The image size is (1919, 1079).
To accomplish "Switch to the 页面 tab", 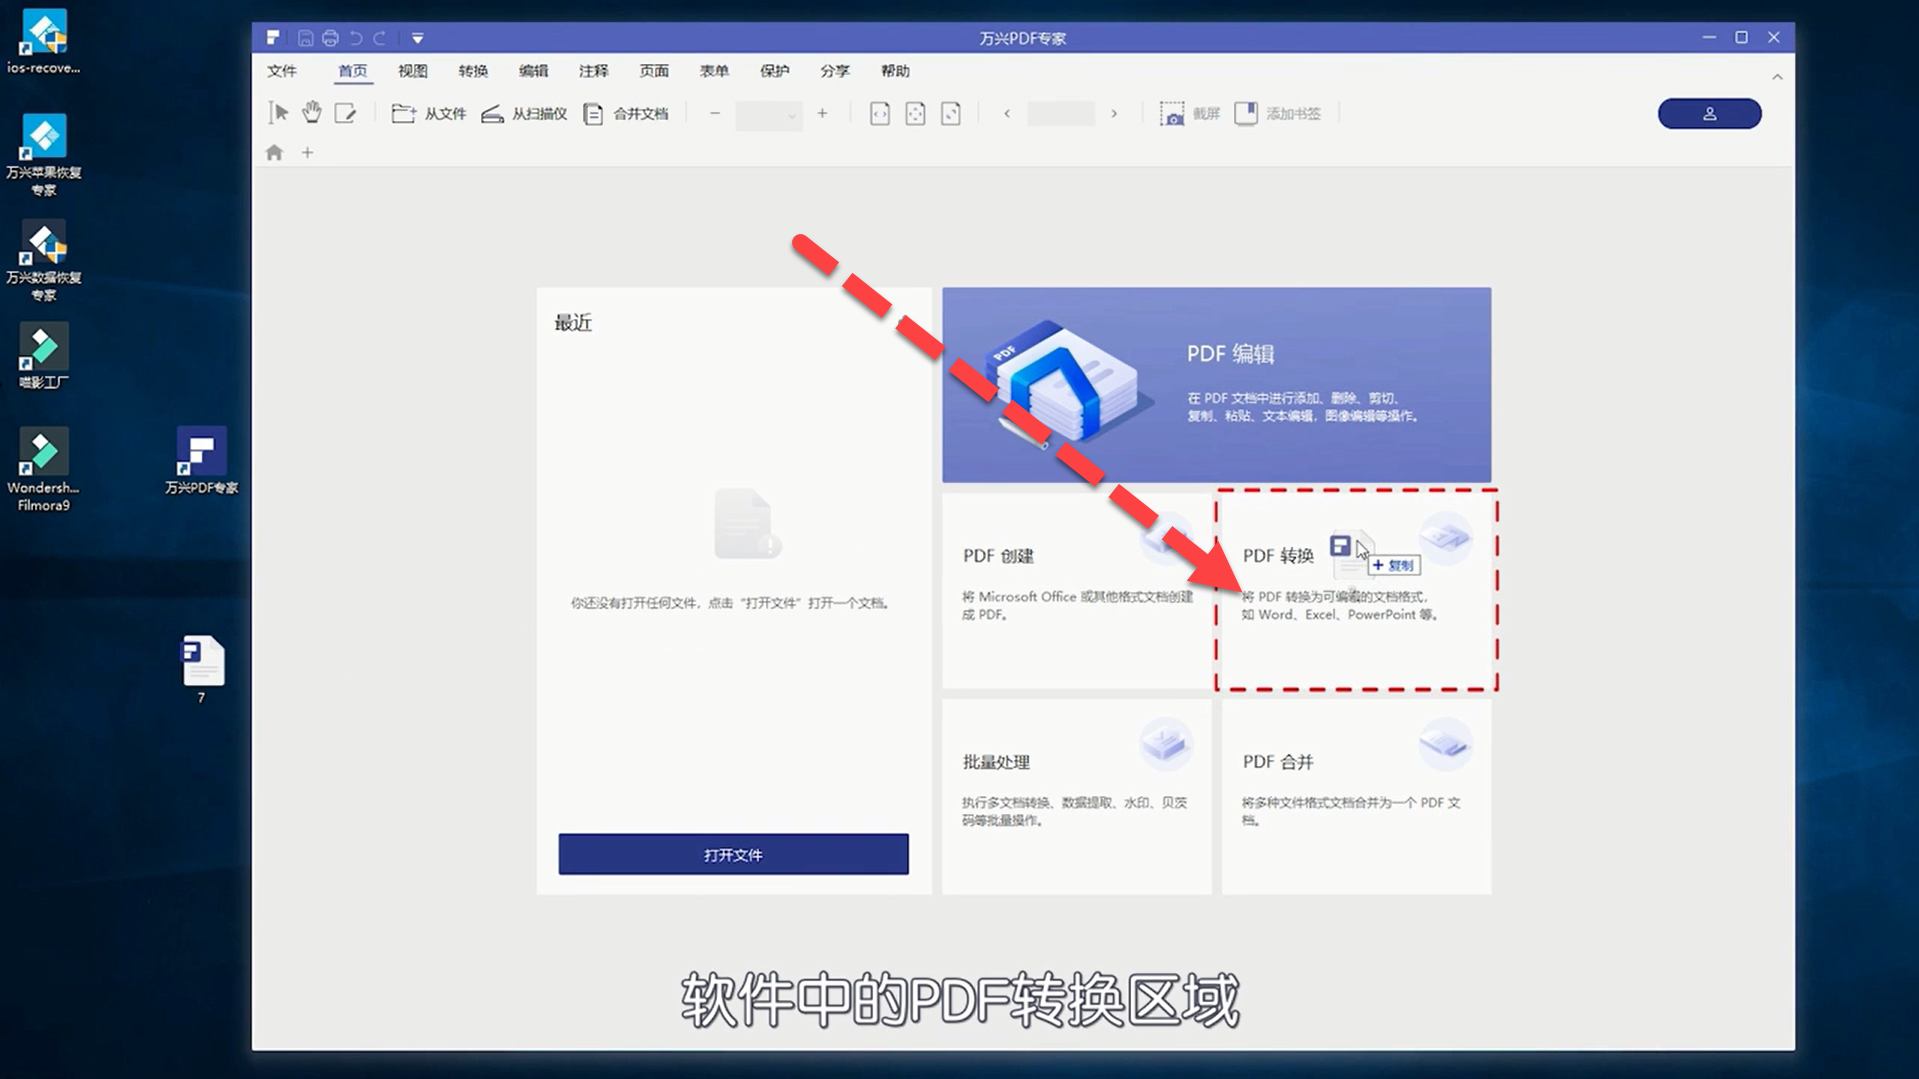I will click(x=654, y=71).
